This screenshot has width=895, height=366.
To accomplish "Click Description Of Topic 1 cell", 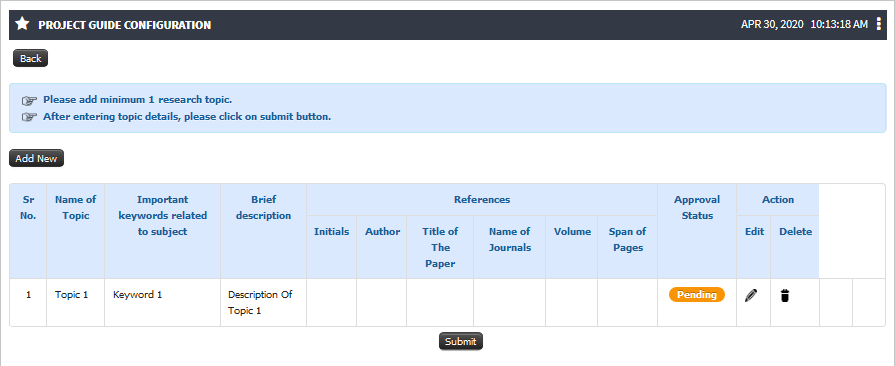I will pyautogui.click(x=264, y=303).
